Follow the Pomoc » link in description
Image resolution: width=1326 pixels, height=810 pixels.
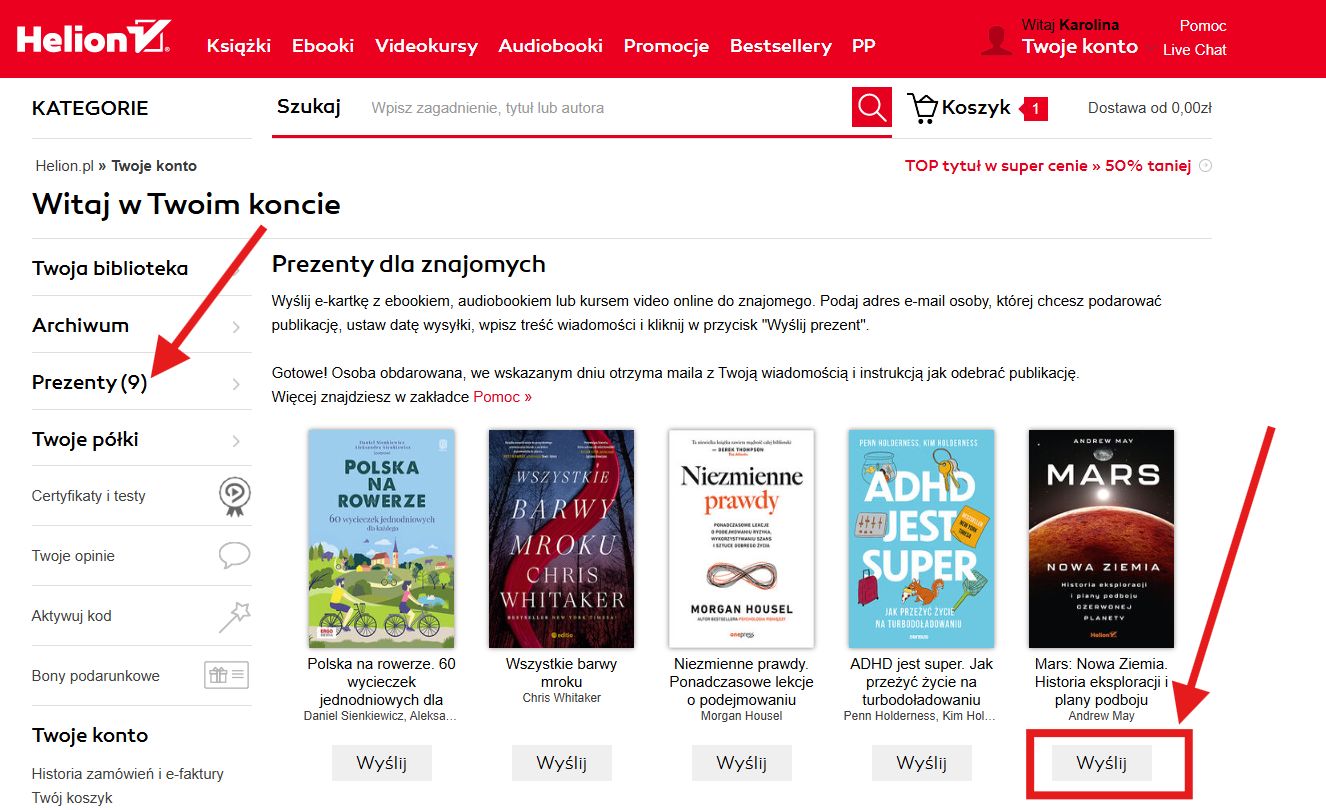coord(503,397)
